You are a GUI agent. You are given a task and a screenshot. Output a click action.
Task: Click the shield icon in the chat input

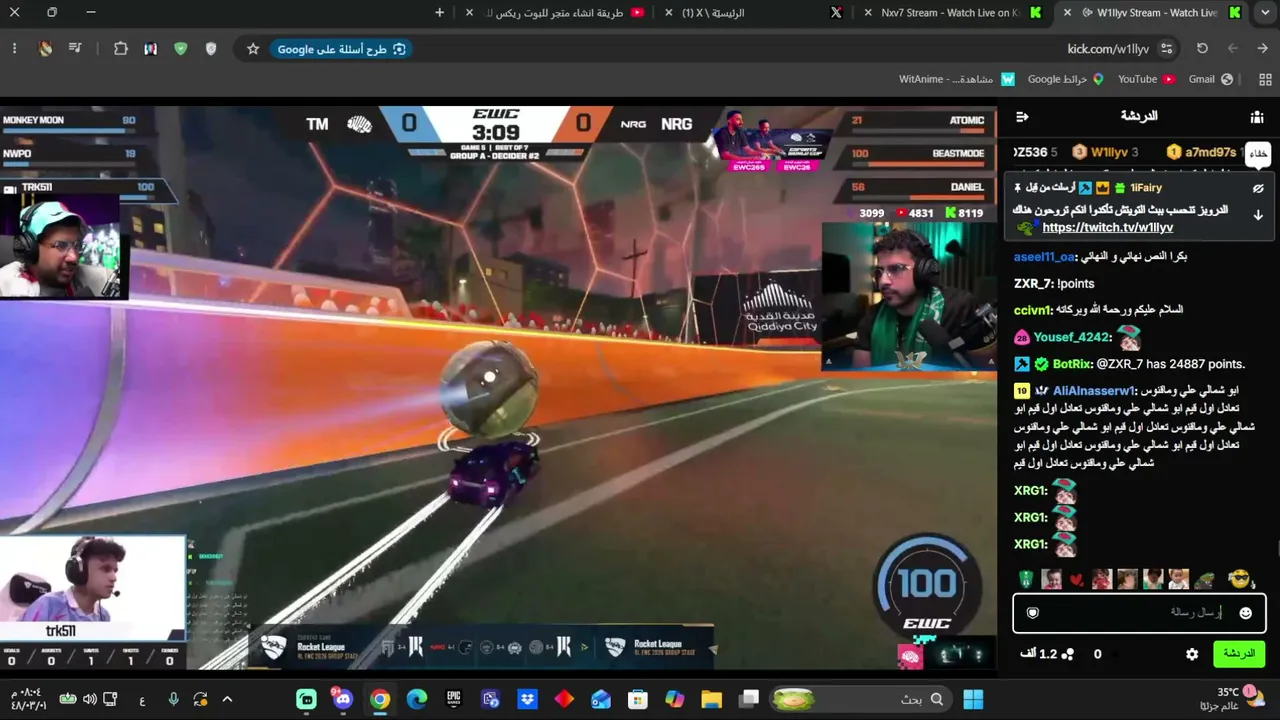coord(1033,613)
